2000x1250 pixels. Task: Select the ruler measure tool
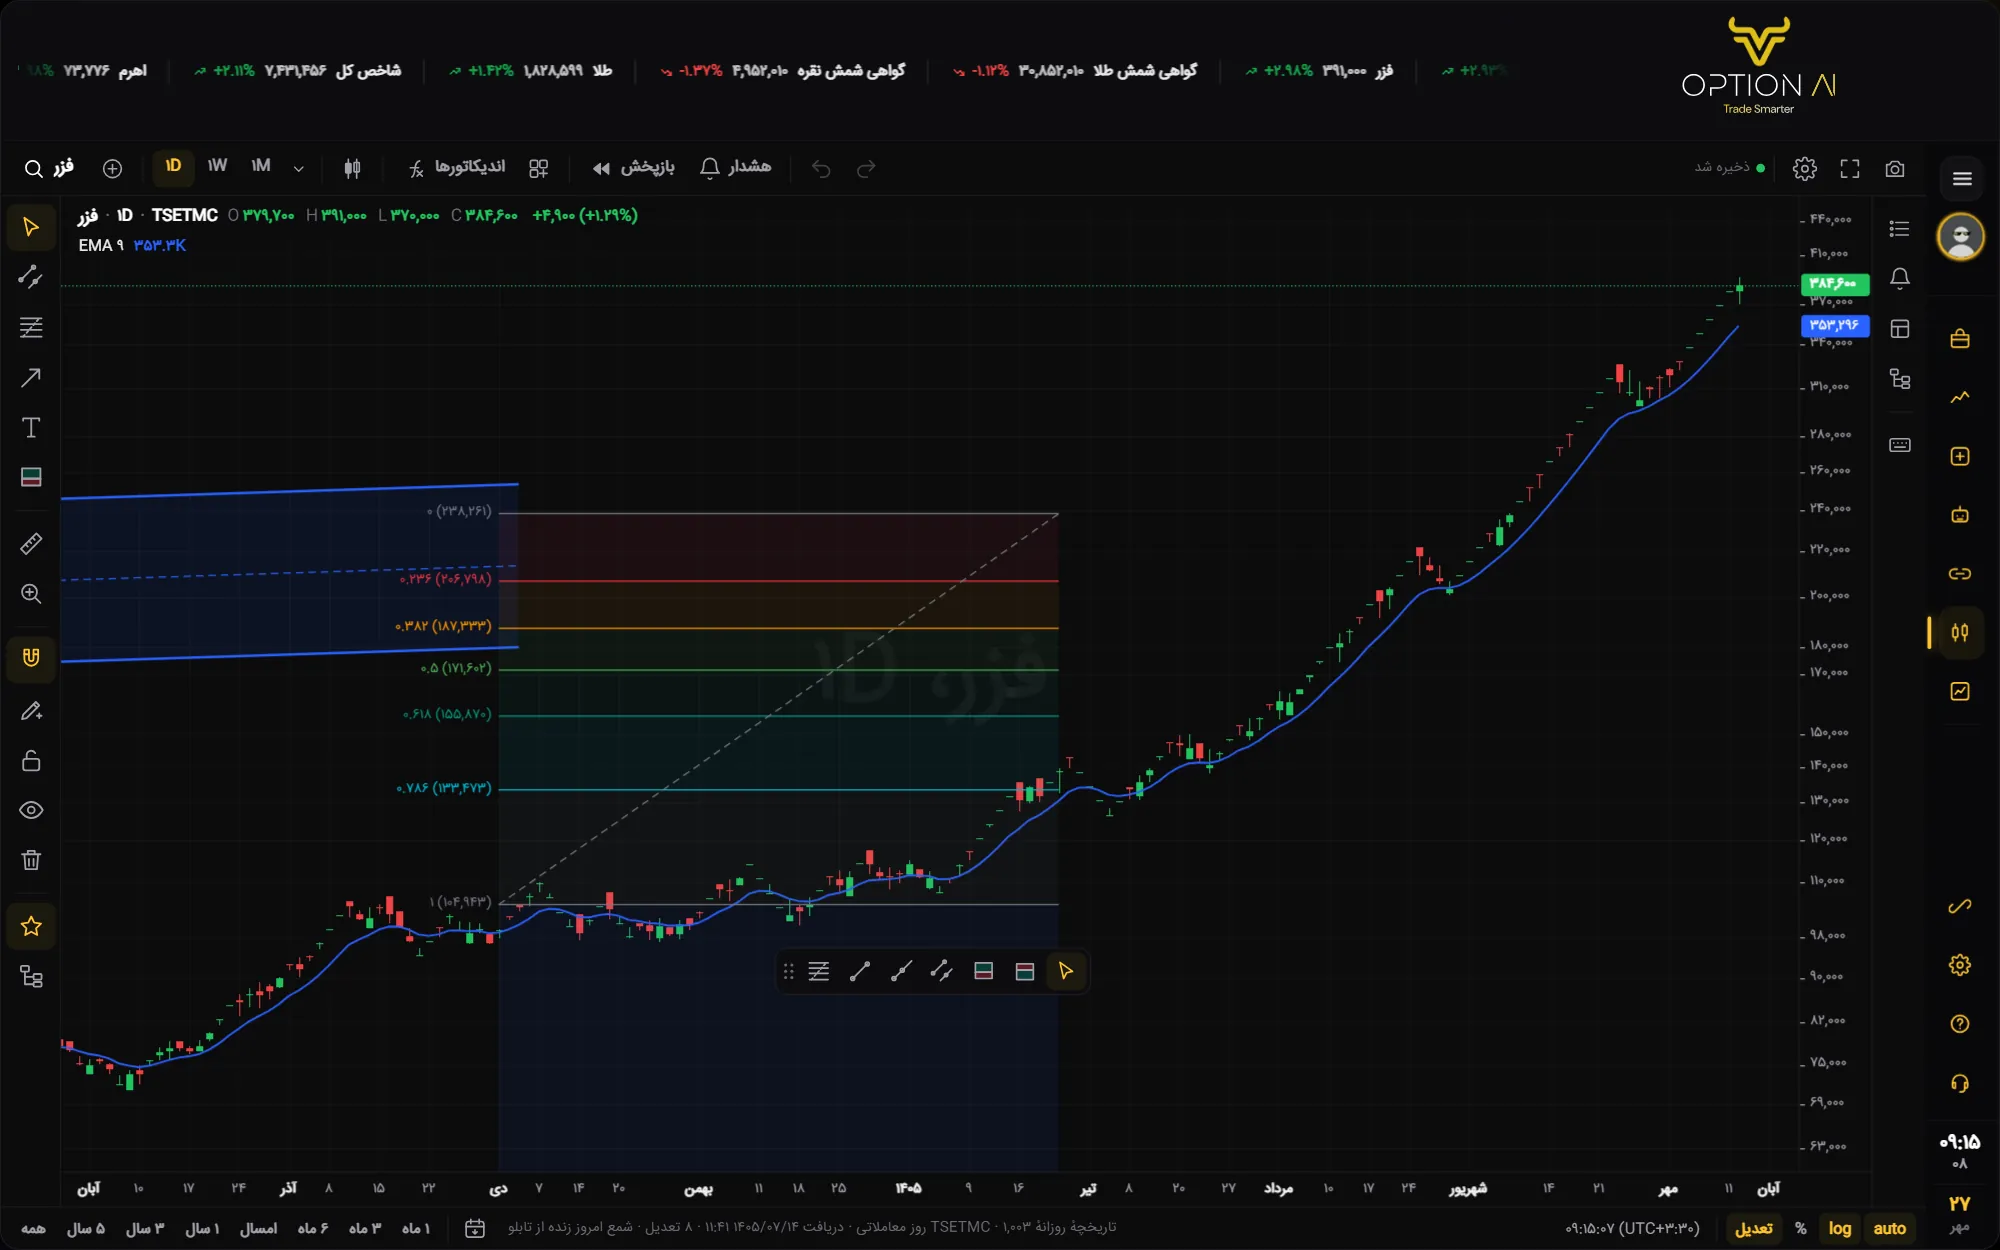[31, 543]
